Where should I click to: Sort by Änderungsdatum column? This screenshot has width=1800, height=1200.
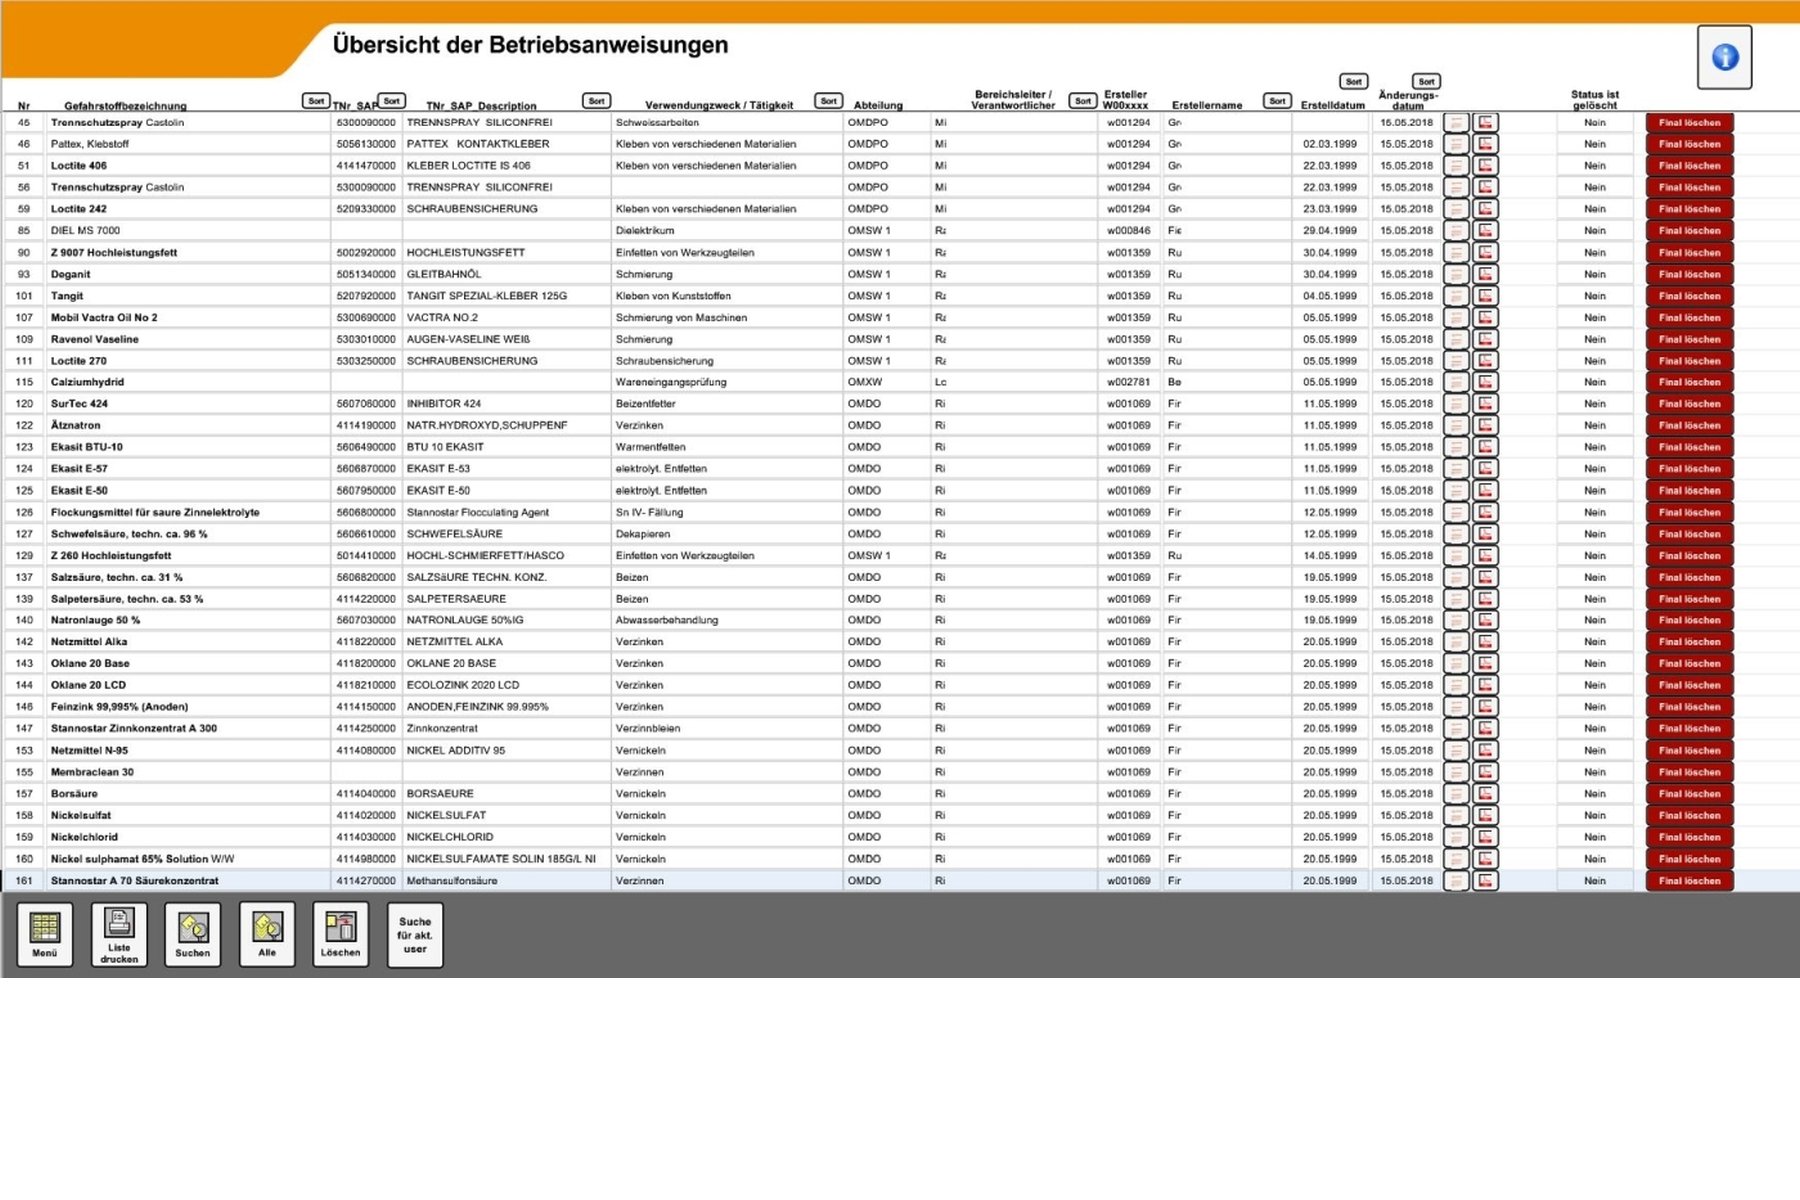[1426, 82]
